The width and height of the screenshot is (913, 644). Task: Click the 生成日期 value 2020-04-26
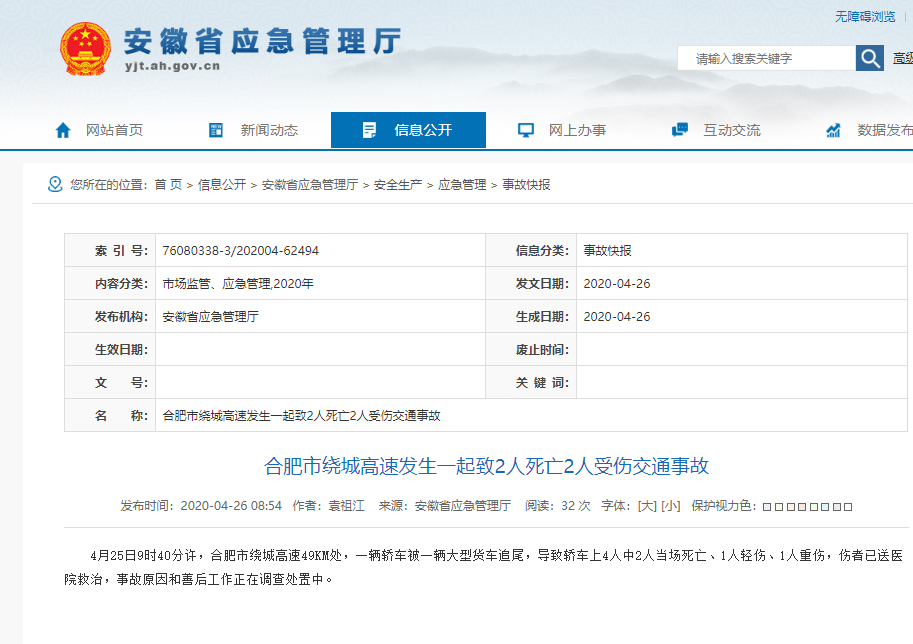617,317
